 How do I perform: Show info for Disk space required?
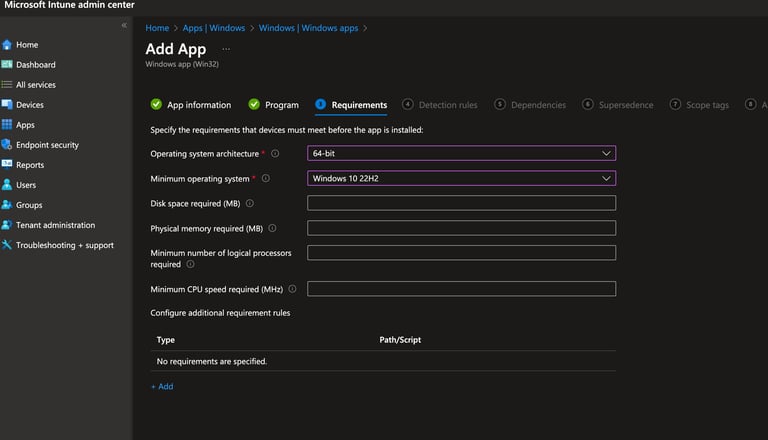click(250, 203)
